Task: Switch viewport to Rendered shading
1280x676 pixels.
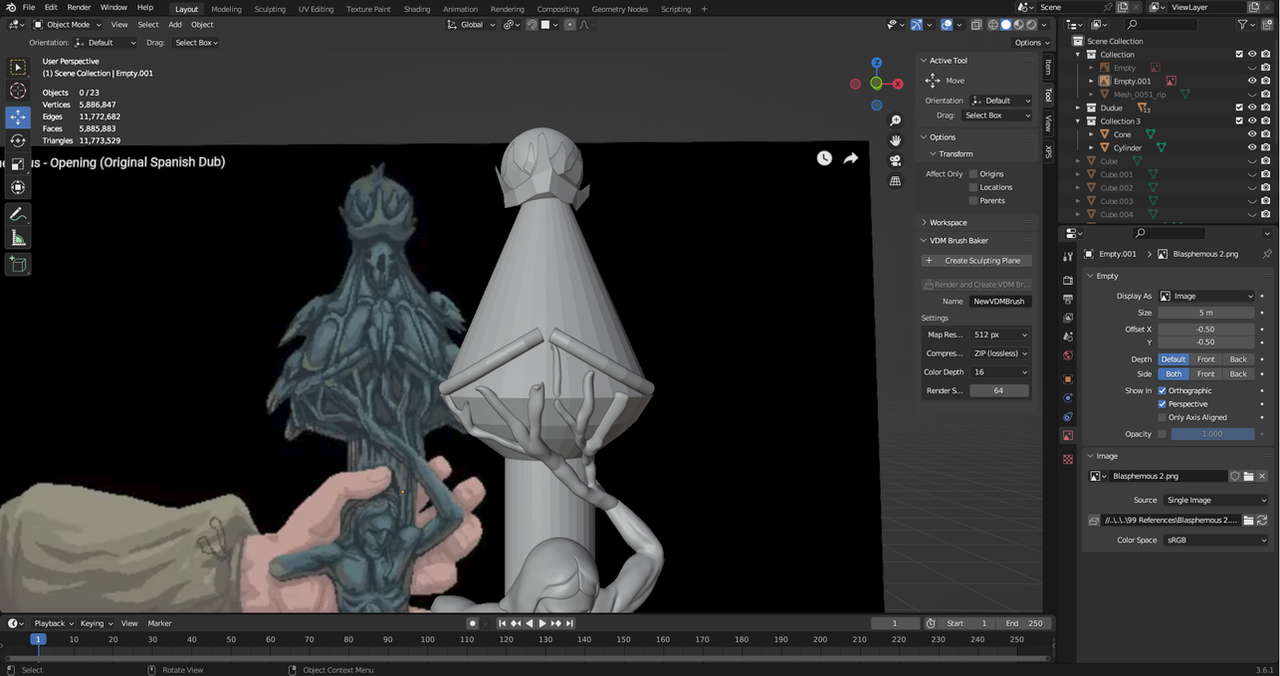Action: (1032, 25)
